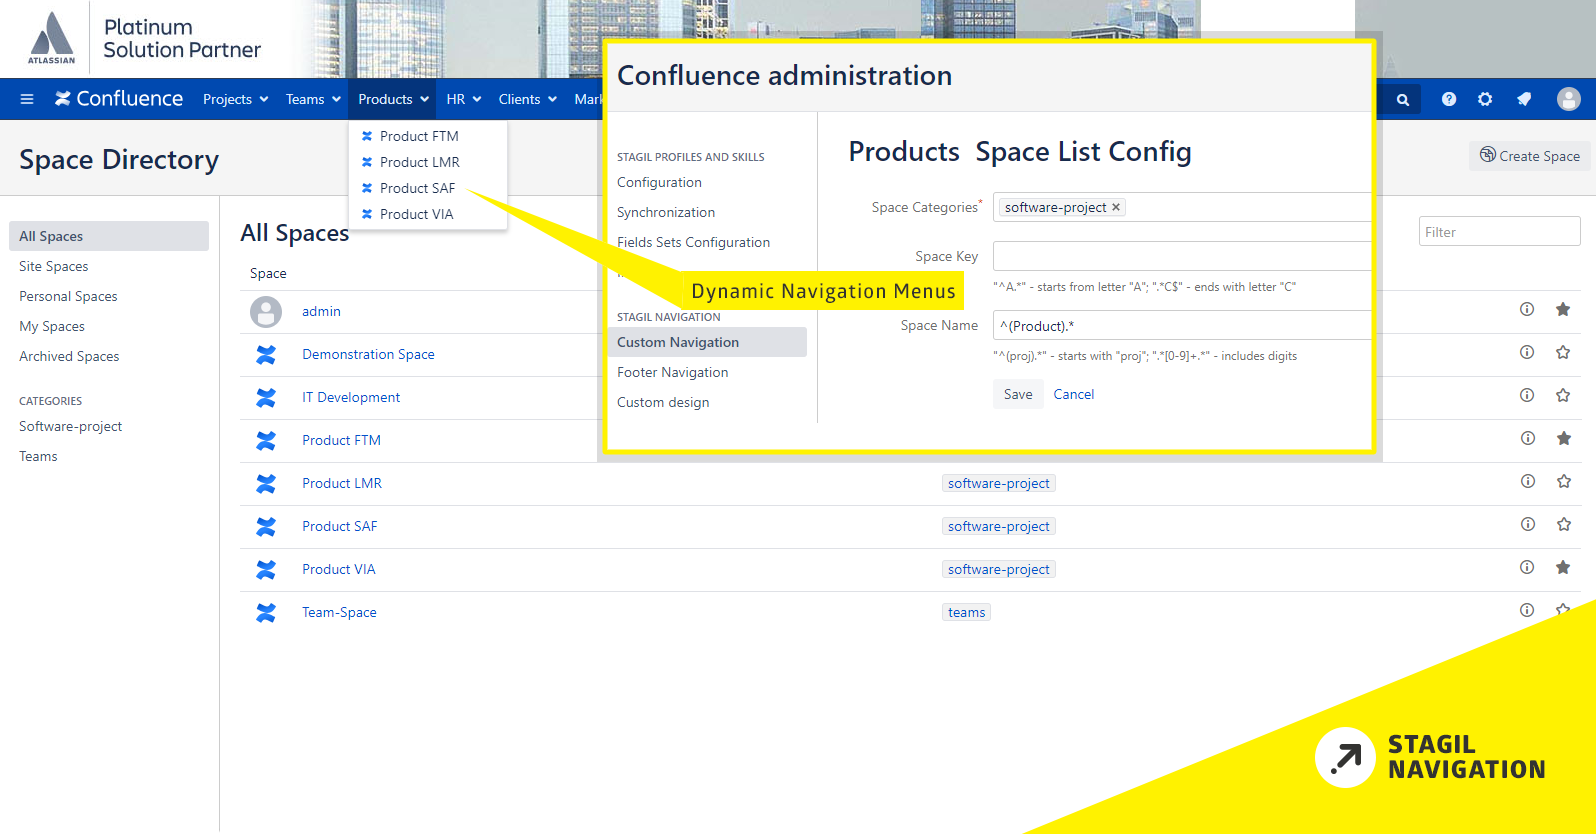Viewport: 1596px width, 834px height.
Task: Select Personal Spaces in sidebar
Action: [68, 296]
